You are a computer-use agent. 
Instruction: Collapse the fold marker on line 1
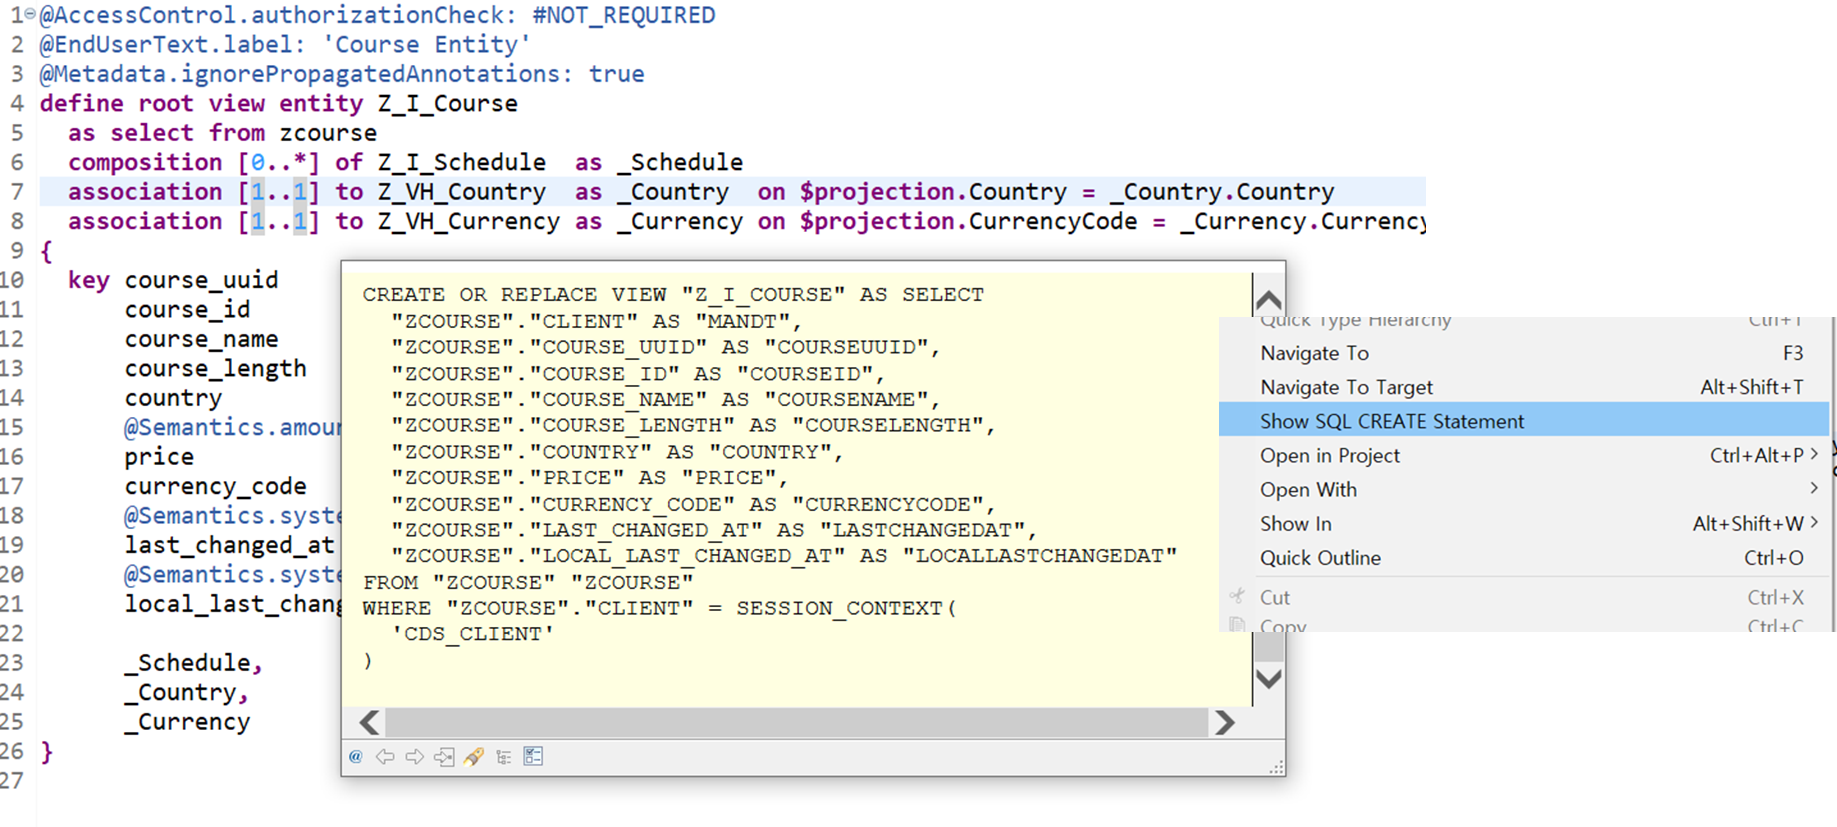point(30,15)
